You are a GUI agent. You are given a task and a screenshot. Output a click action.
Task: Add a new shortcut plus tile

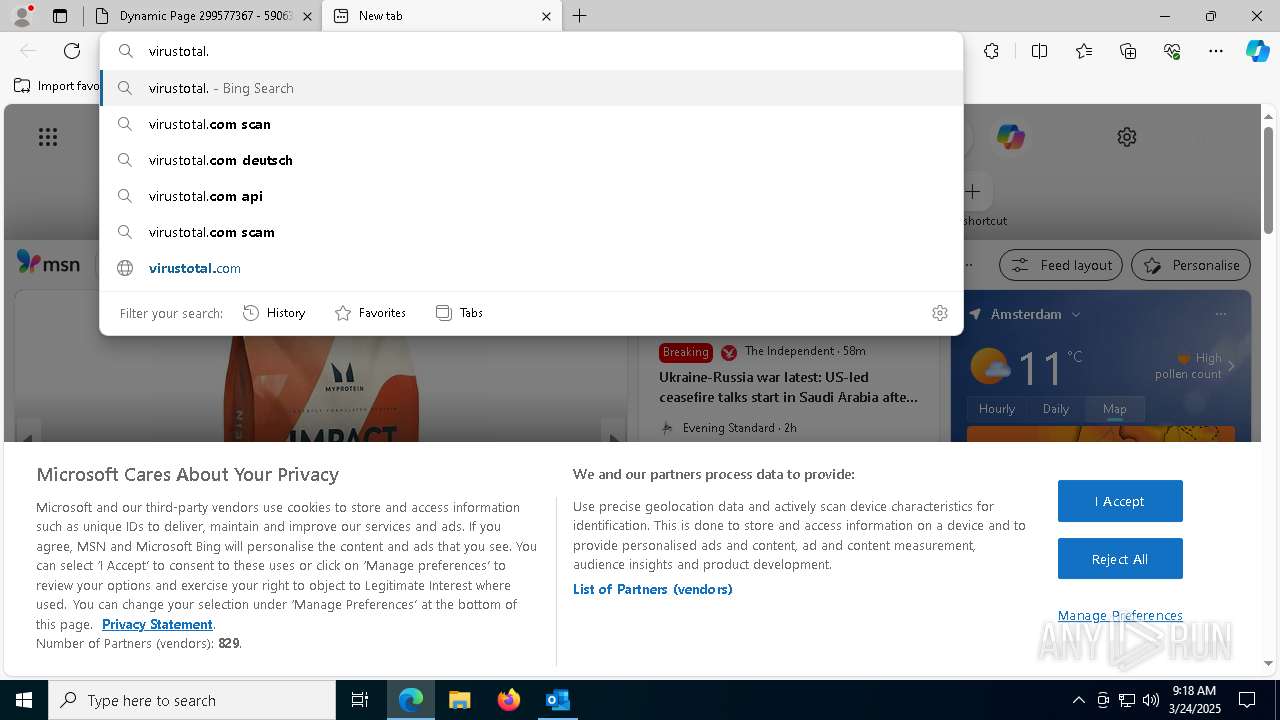[x=972, y=191]
